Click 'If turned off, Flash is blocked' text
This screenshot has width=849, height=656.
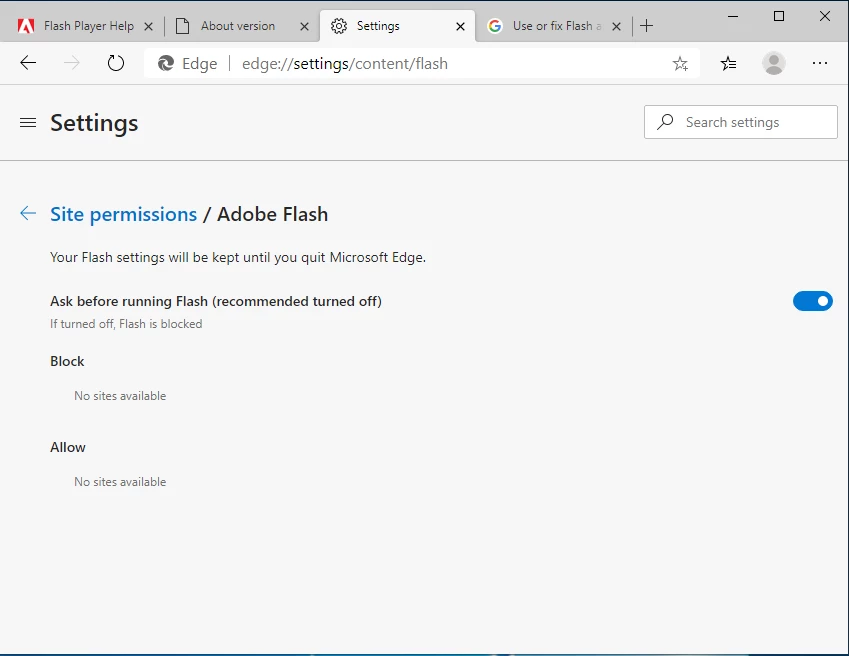pyautogui.click(x=126, y=324)
